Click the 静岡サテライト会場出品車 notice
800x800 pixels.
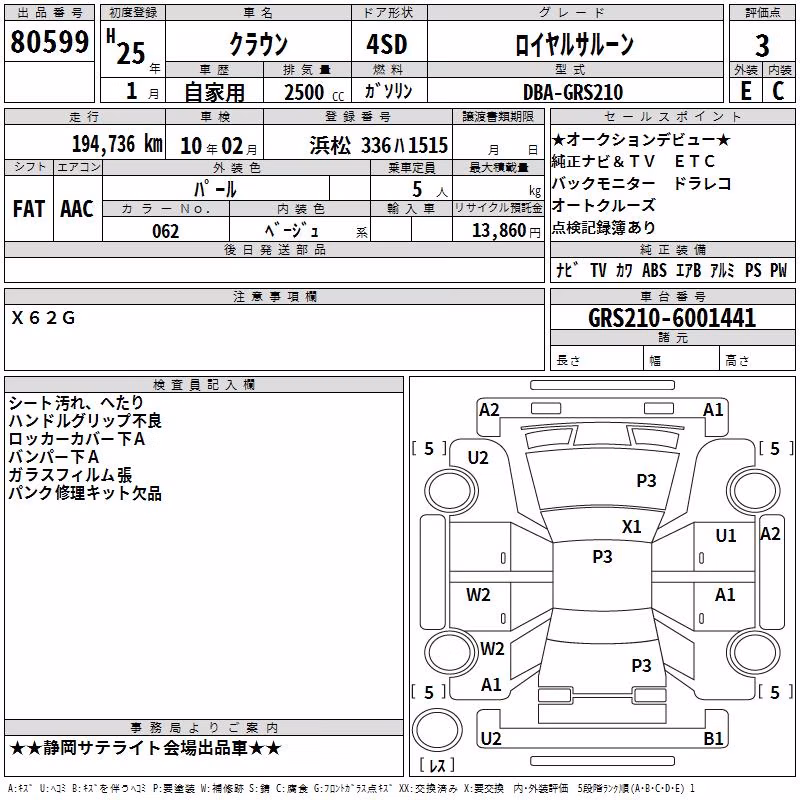[x=145, y=748]
